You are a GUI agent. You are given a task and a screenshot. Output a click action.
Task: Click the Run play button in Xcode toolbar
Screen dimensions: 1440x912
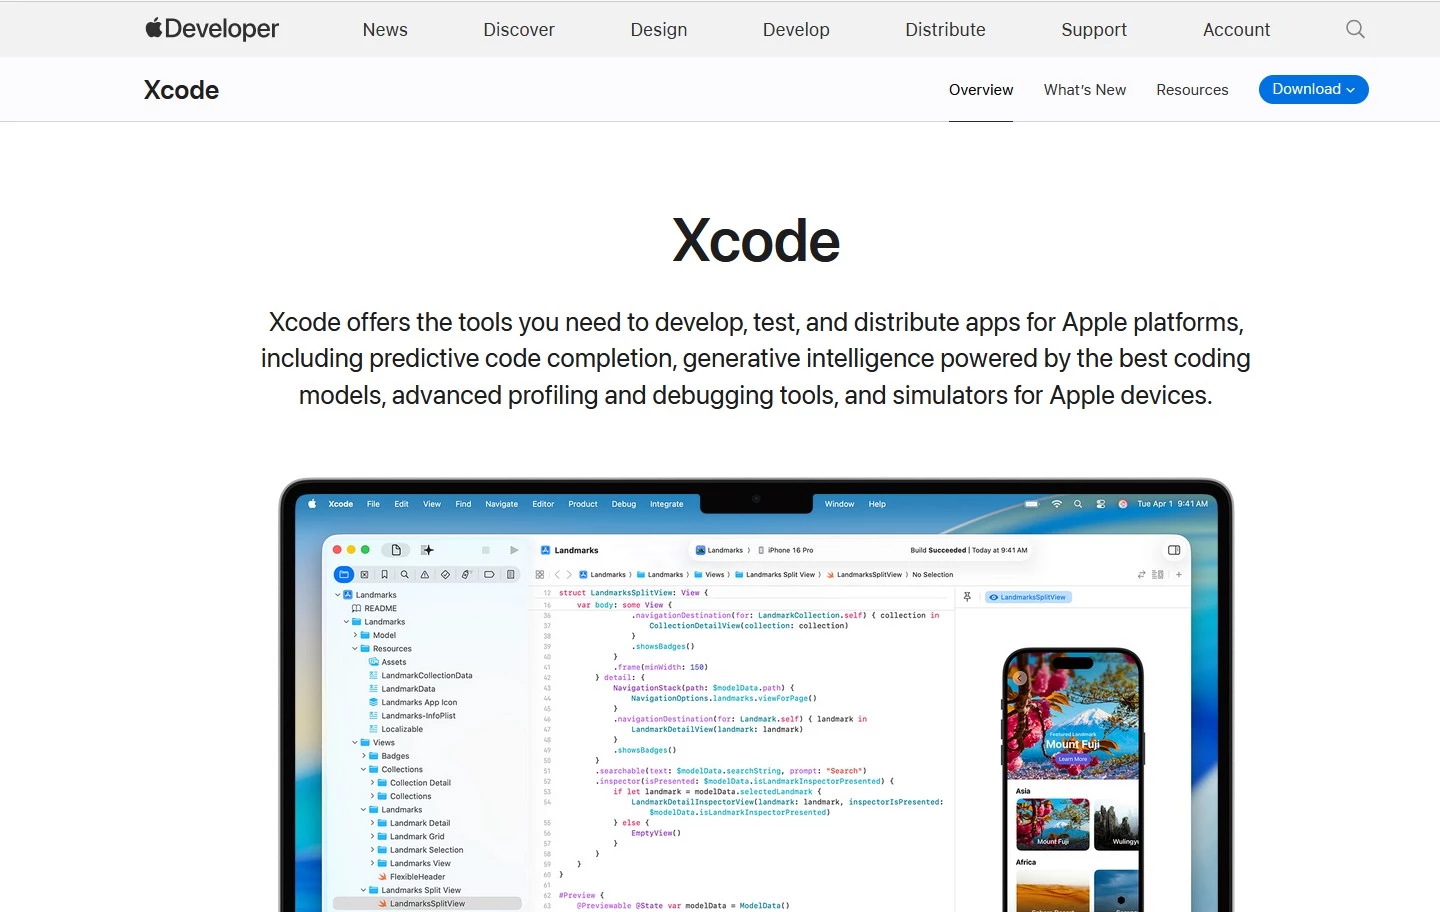point(514,550)
